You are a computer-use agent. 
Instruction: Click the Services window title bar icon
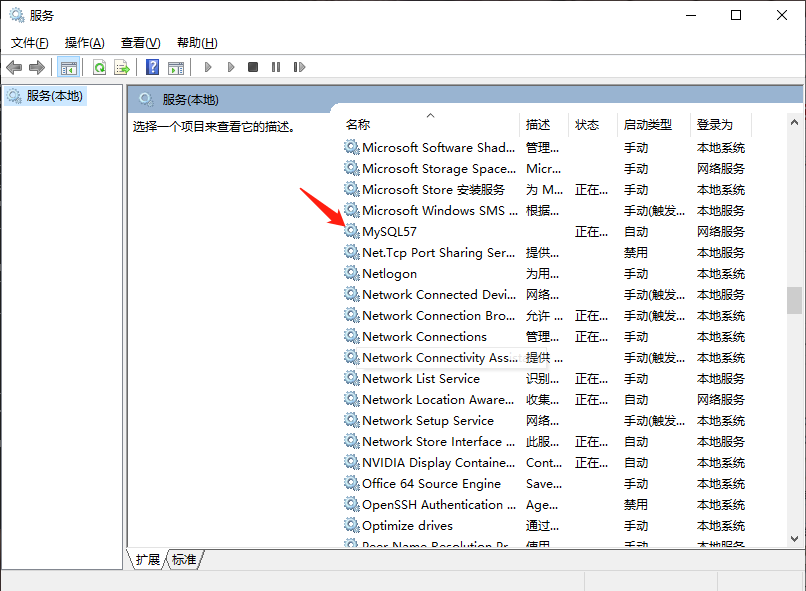[x=17, y=15]
